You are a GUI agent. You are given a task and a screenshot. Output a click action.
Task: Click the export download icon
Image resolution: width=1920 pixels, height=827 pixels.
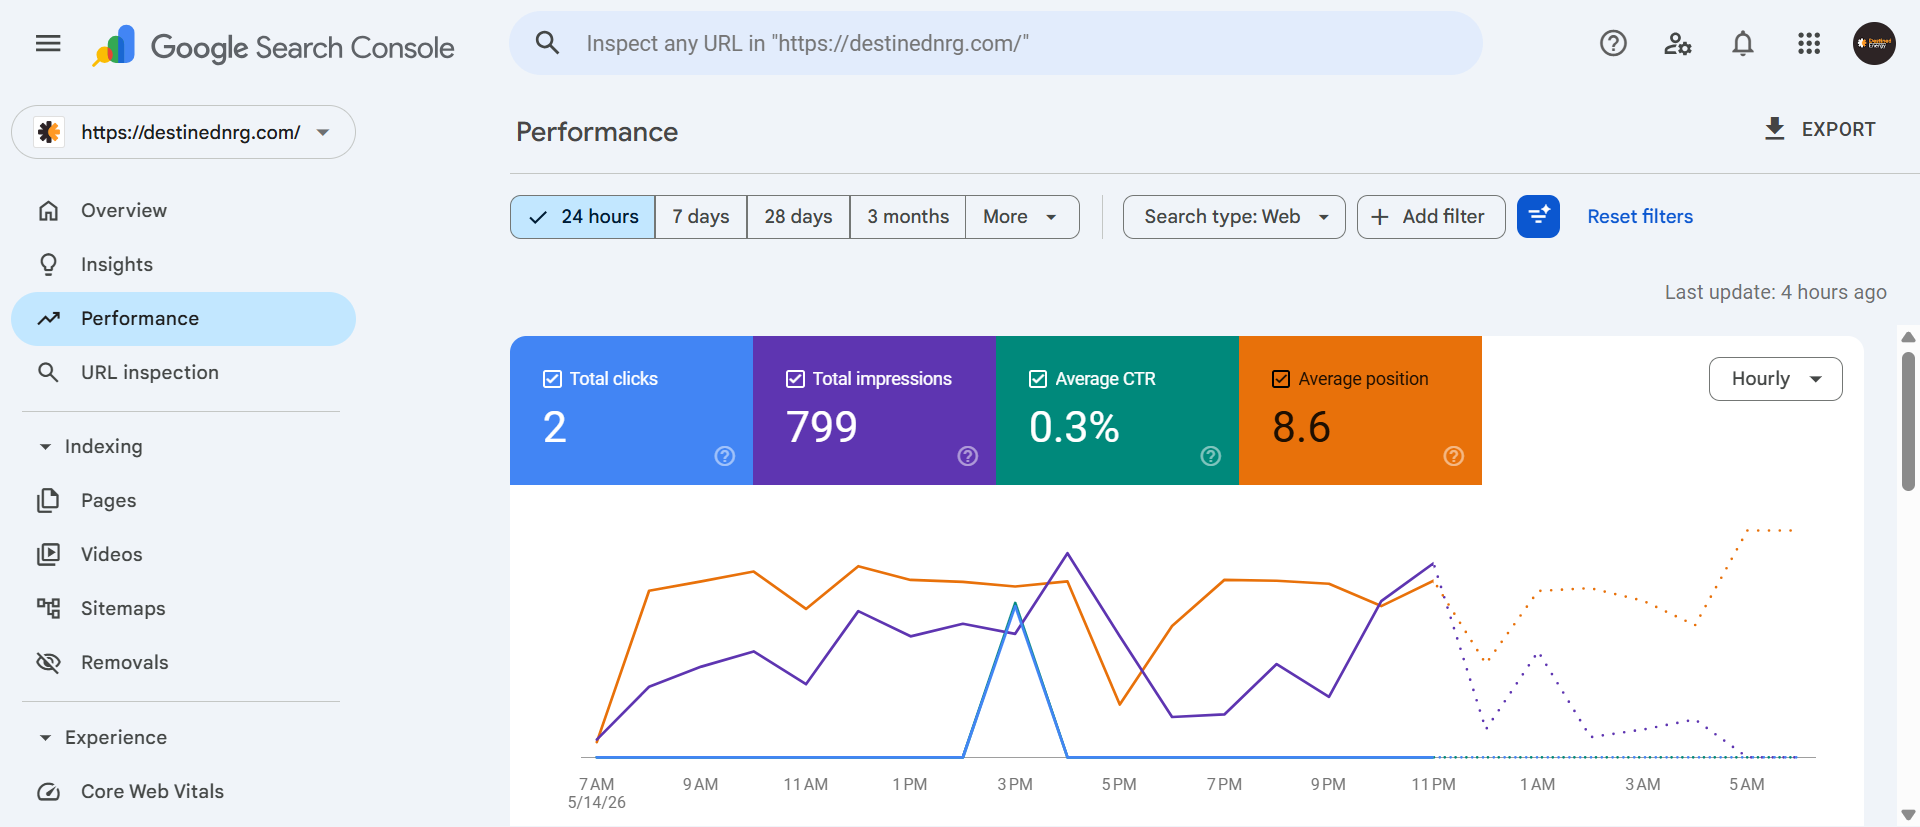pyautogui.click(x=1774, y=129)
